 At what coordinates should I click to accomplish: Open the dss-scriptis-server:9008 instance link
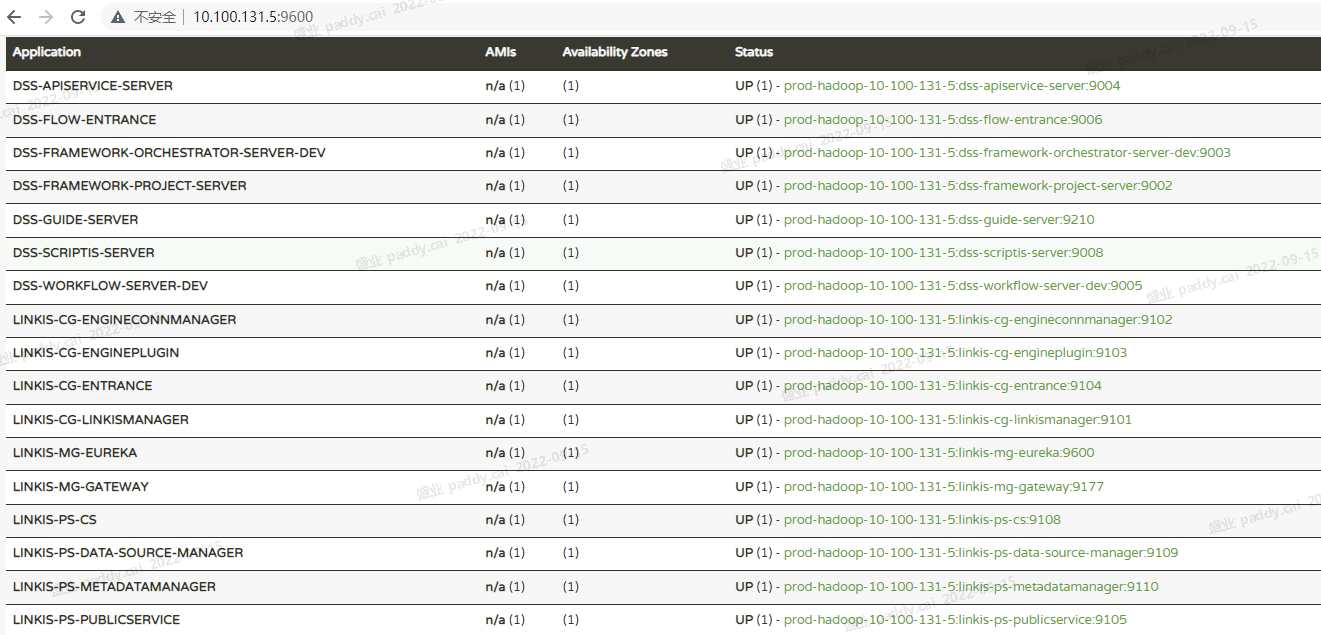[x=944, y=253]
